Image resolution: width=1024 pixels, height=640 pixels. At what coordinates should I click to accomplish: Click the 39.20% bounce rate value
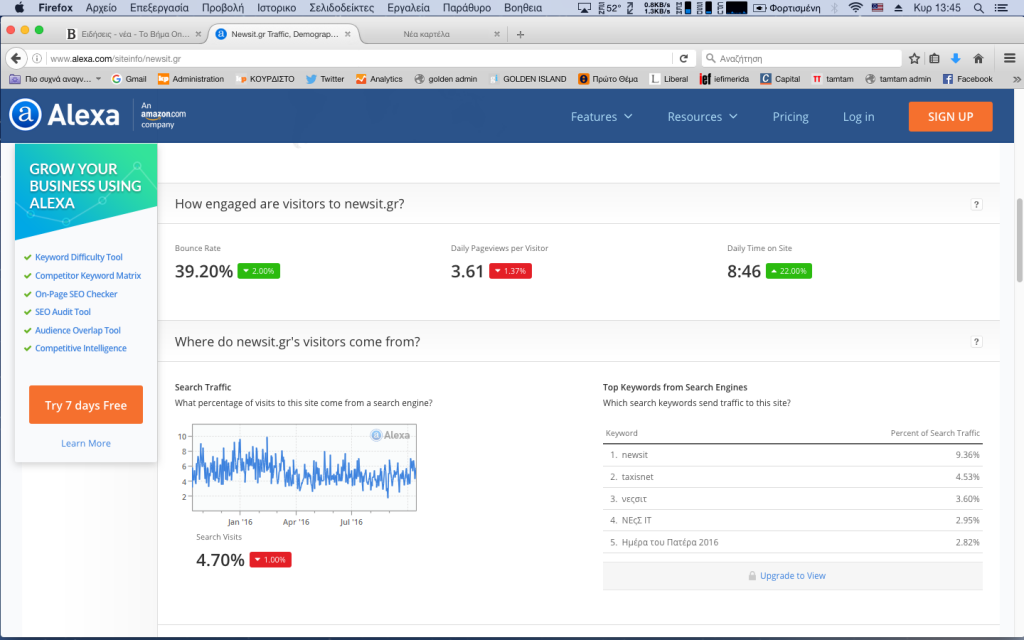click(x=203, y=271)
